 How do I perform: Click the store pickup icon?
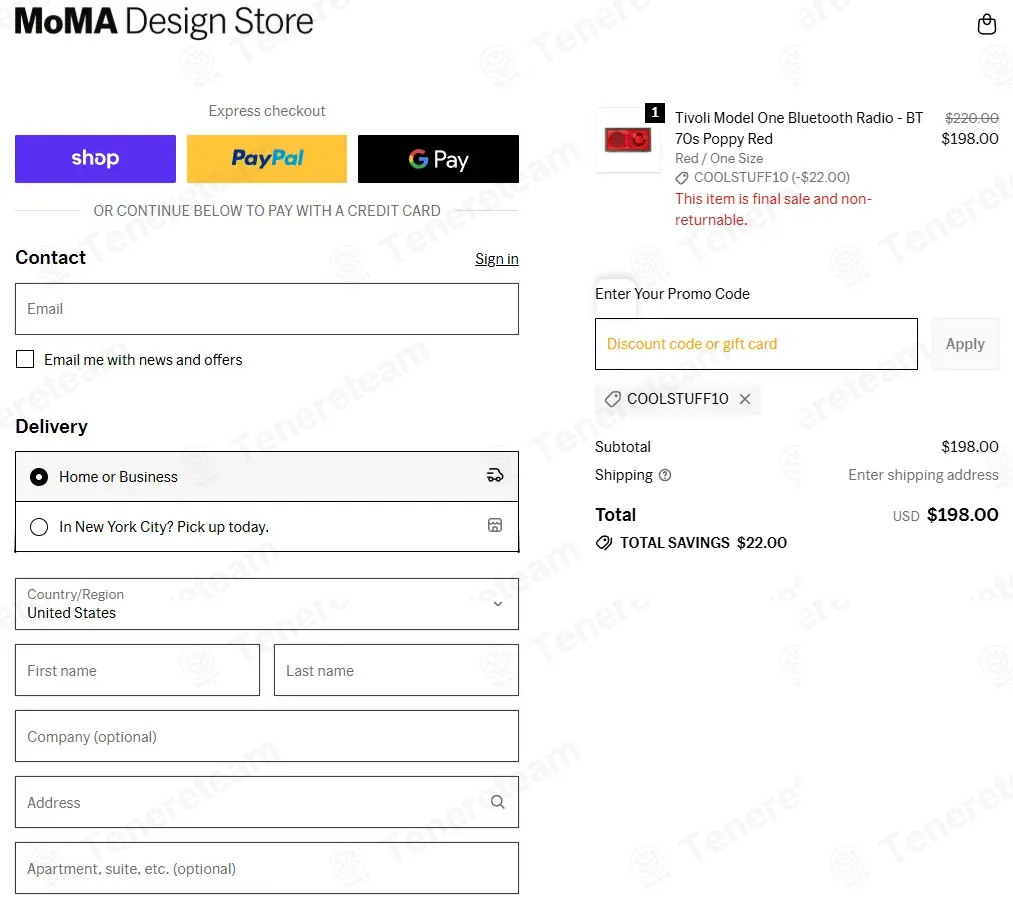click(x=495, y=526)
